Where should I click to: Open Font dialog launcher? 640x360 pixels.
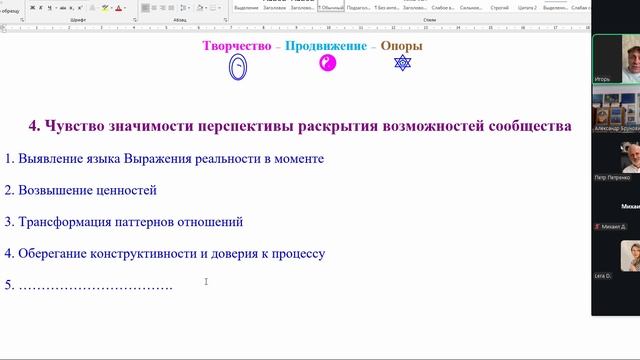pyautogui.click(x=135, y=20)
